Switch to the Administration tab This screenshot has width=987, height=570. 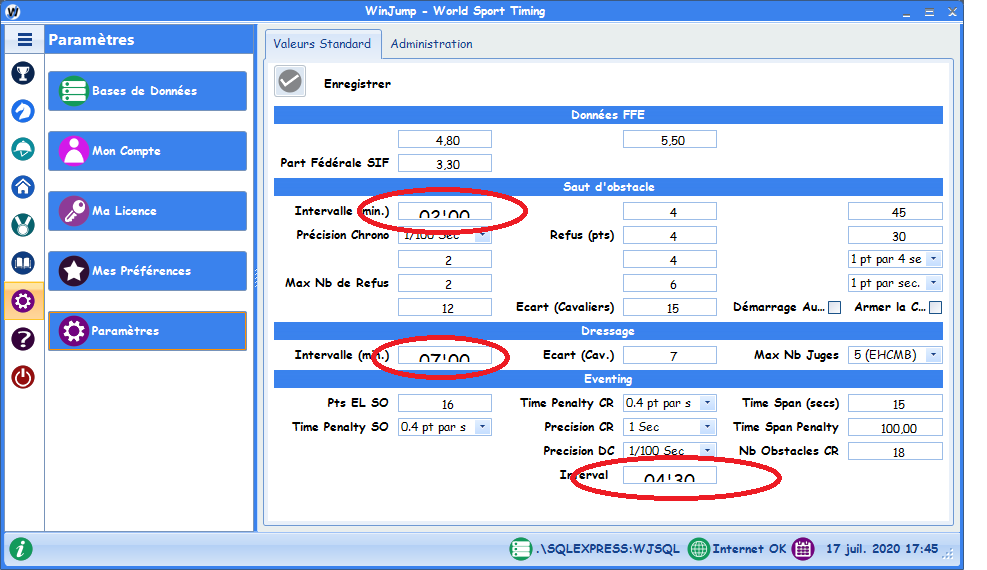431,44
